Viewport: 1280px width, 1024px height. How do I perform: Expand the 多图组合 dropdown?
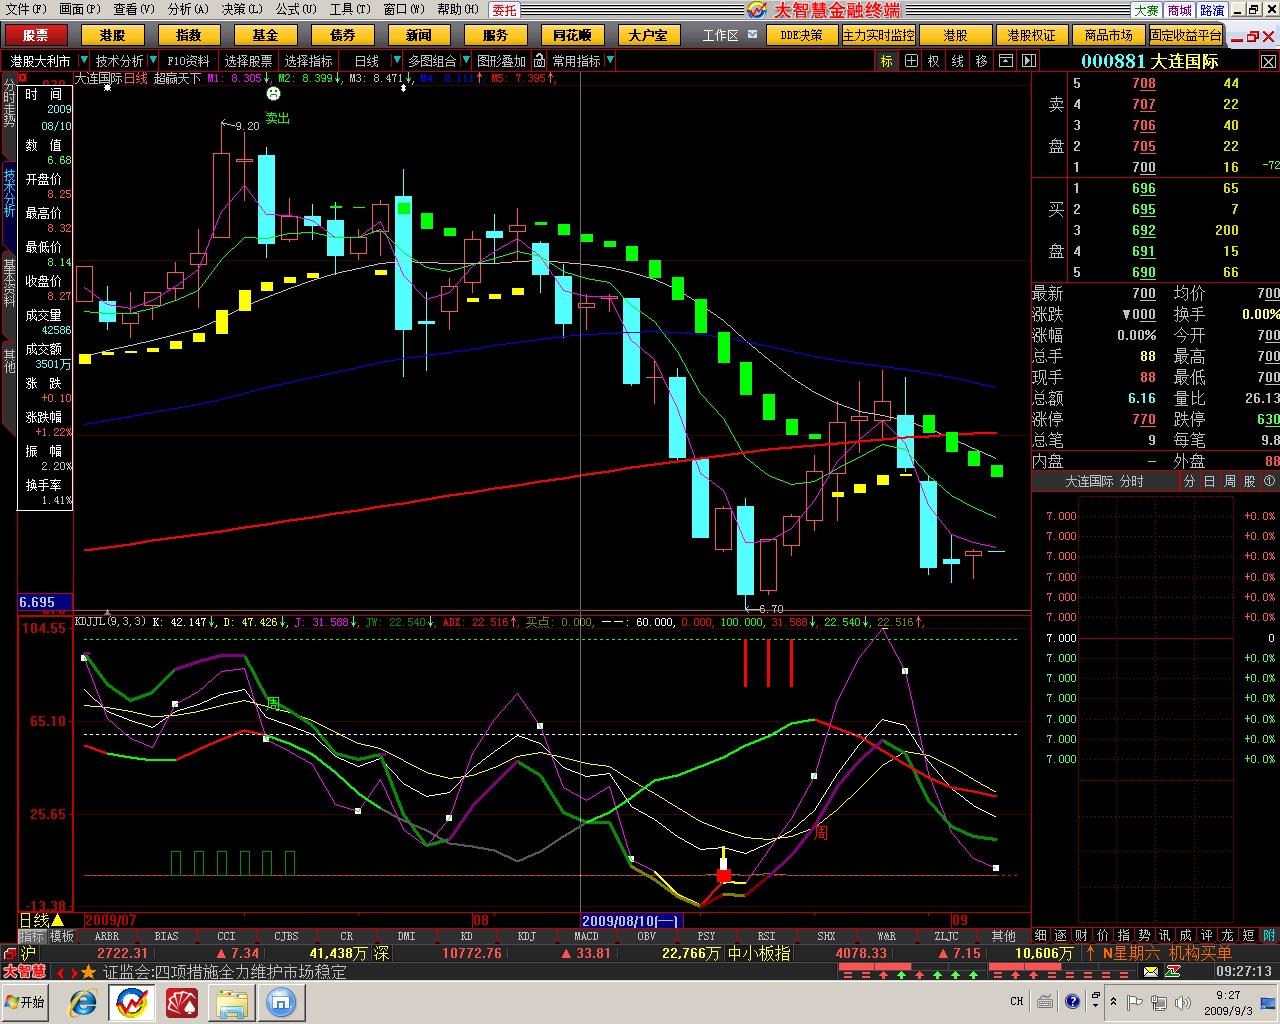click(x=465, y=61)
